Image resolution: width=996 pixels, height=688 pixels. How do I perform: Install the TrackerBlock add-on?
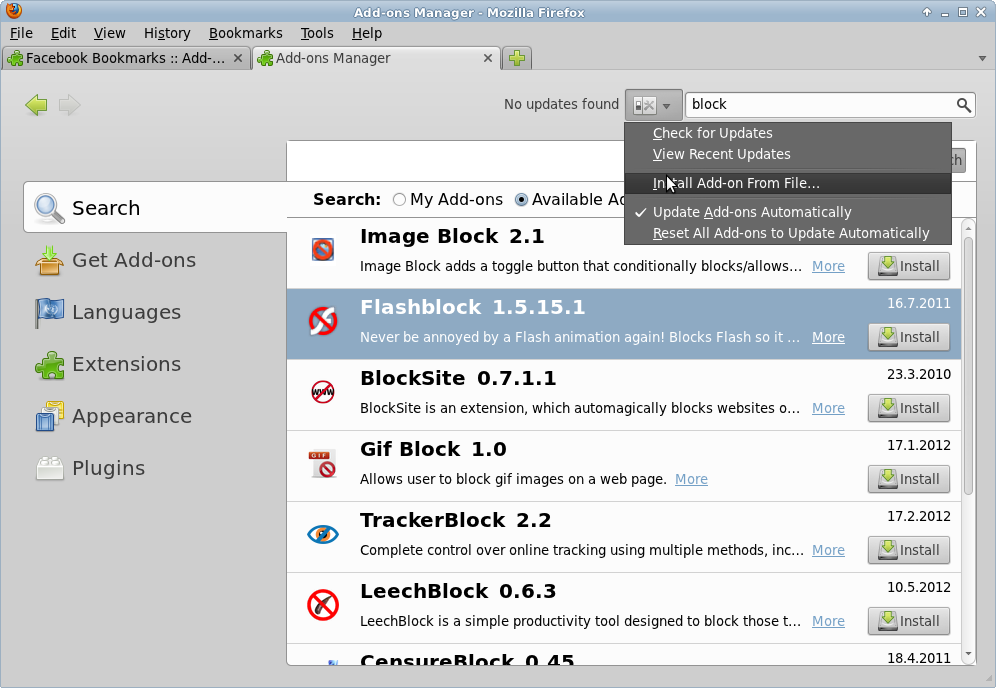(x=909, y=550)
